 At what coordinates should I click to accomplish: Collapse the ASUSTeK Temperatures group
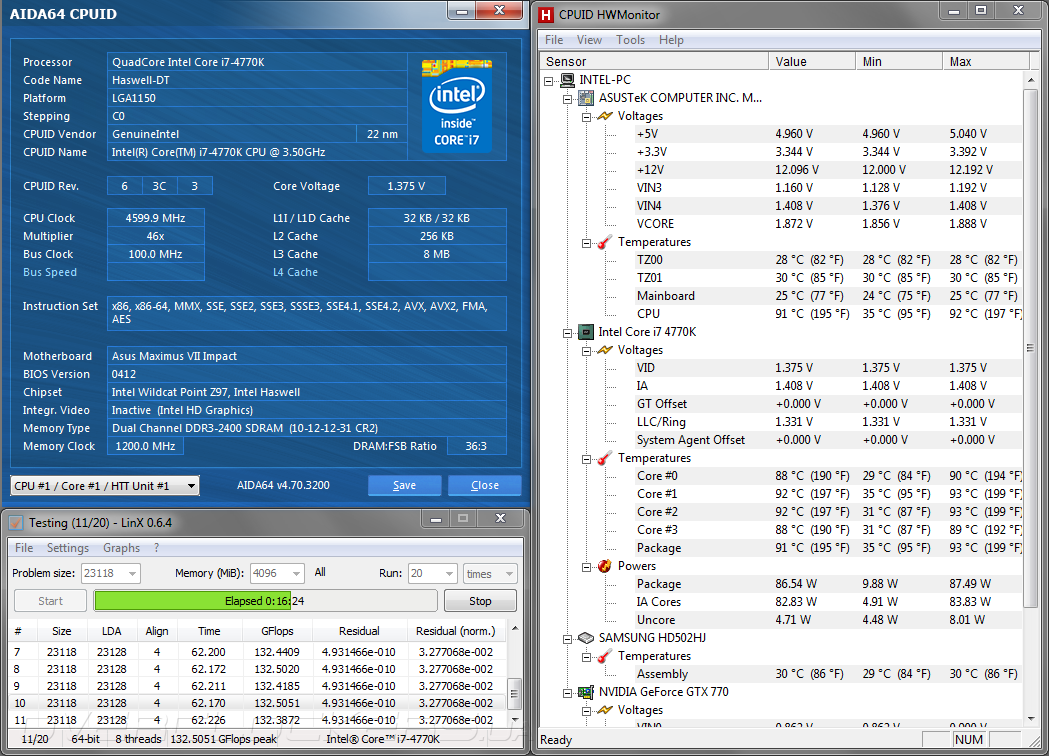click(x=586, y=243)
